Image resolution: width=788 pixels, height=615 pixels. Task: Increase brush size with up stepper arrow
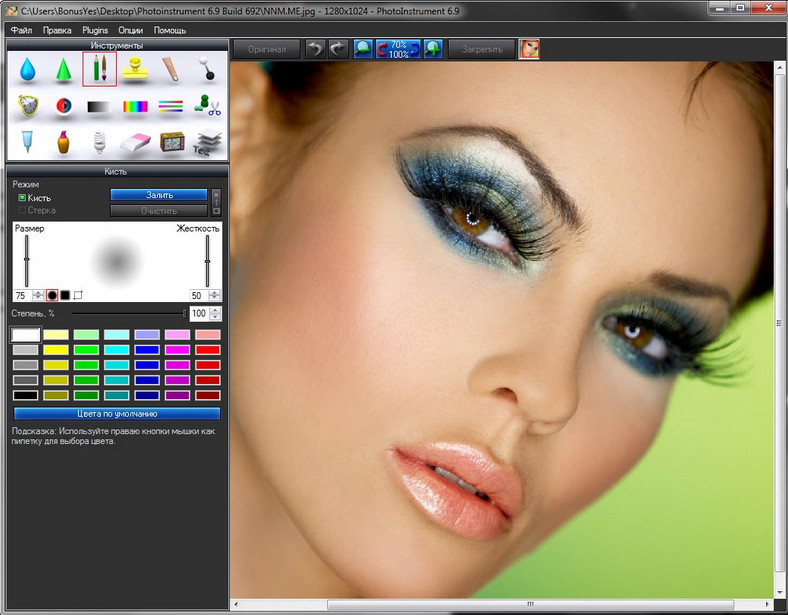[38, 292]
